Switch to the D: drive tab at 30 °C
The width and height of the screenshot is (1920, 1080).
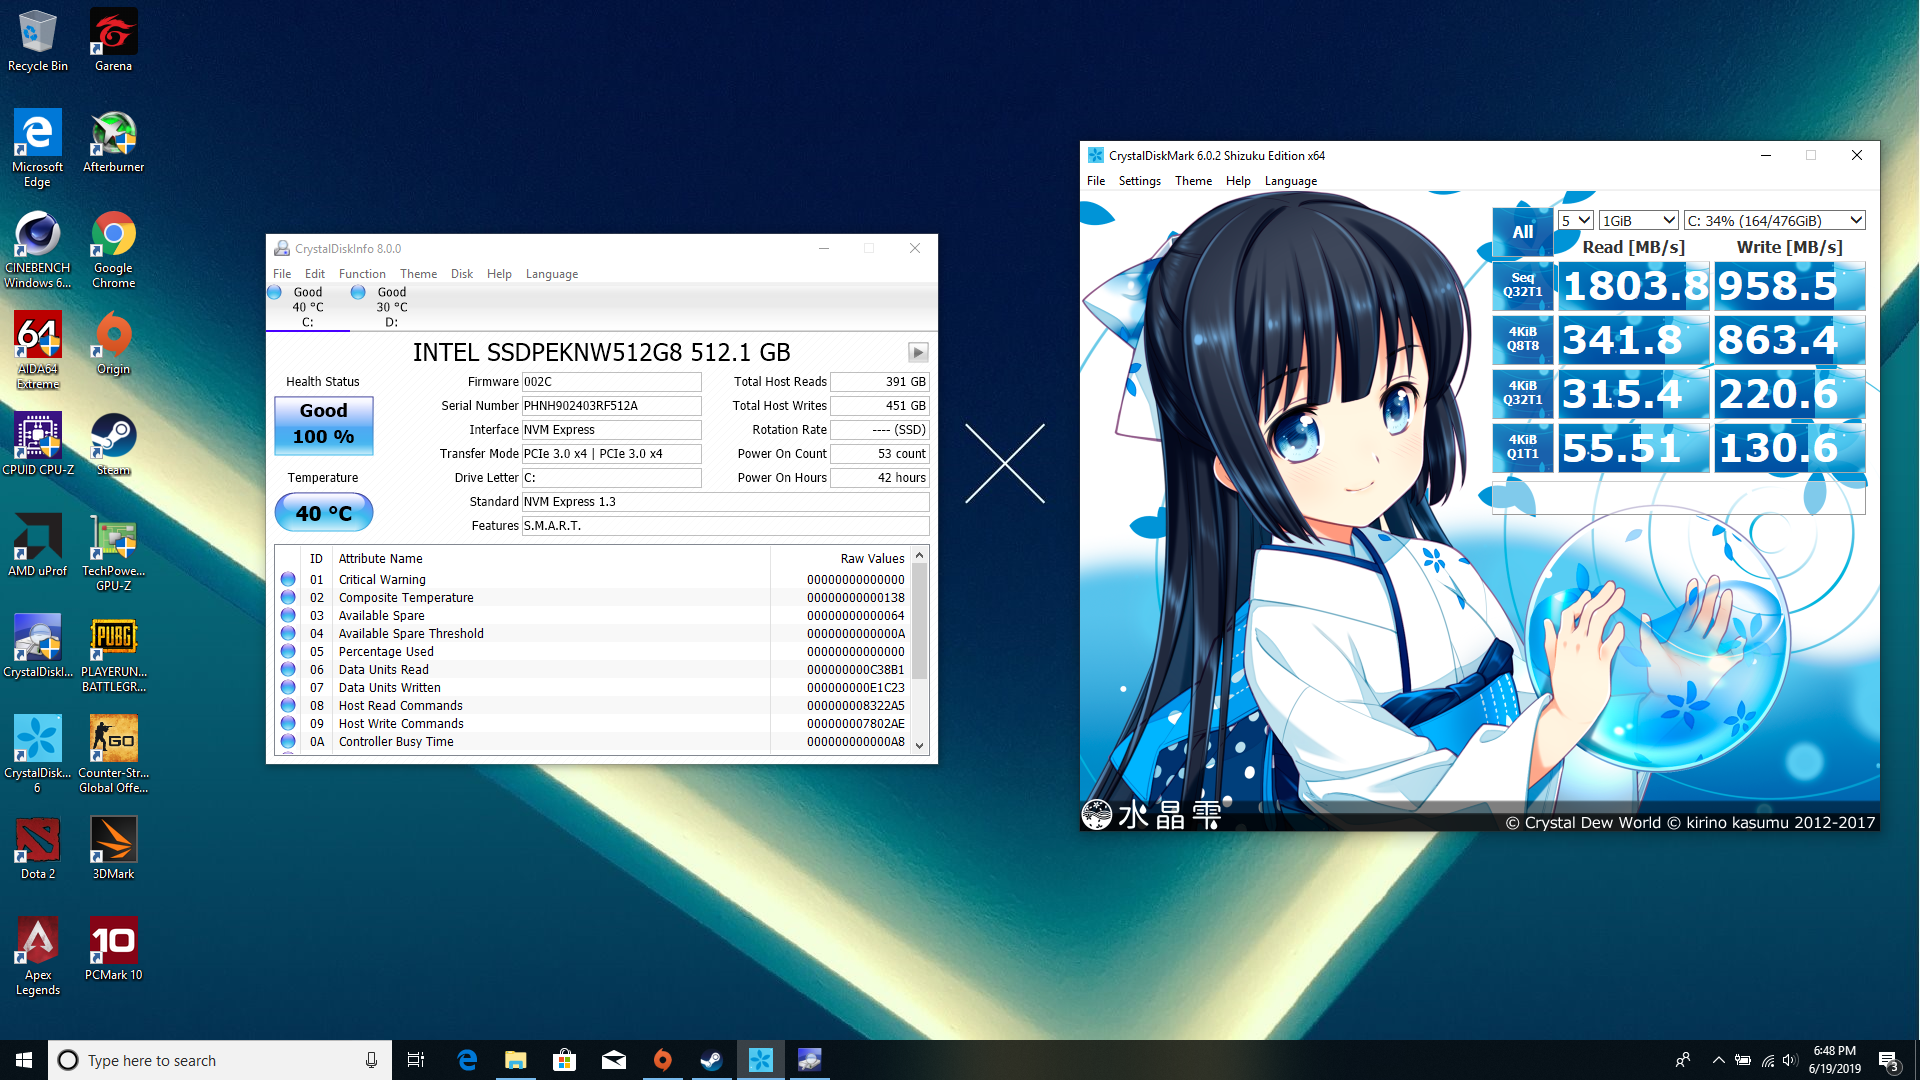click(x=392, y=307)
